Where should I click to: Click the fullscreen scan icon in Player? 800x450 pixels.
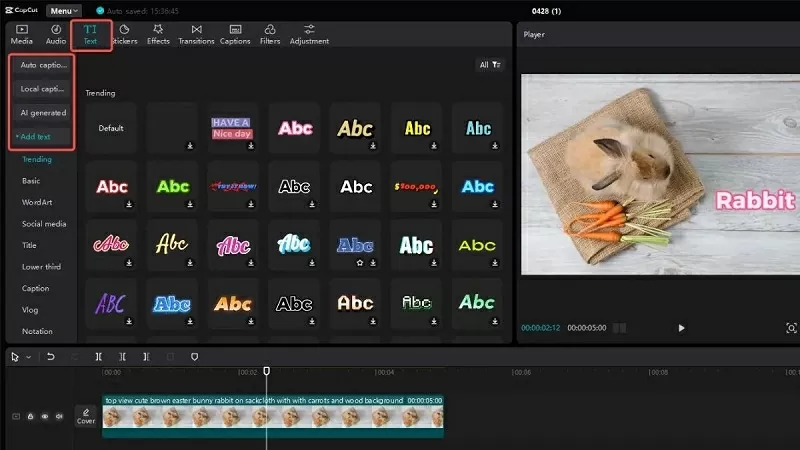tap(791, 328)
